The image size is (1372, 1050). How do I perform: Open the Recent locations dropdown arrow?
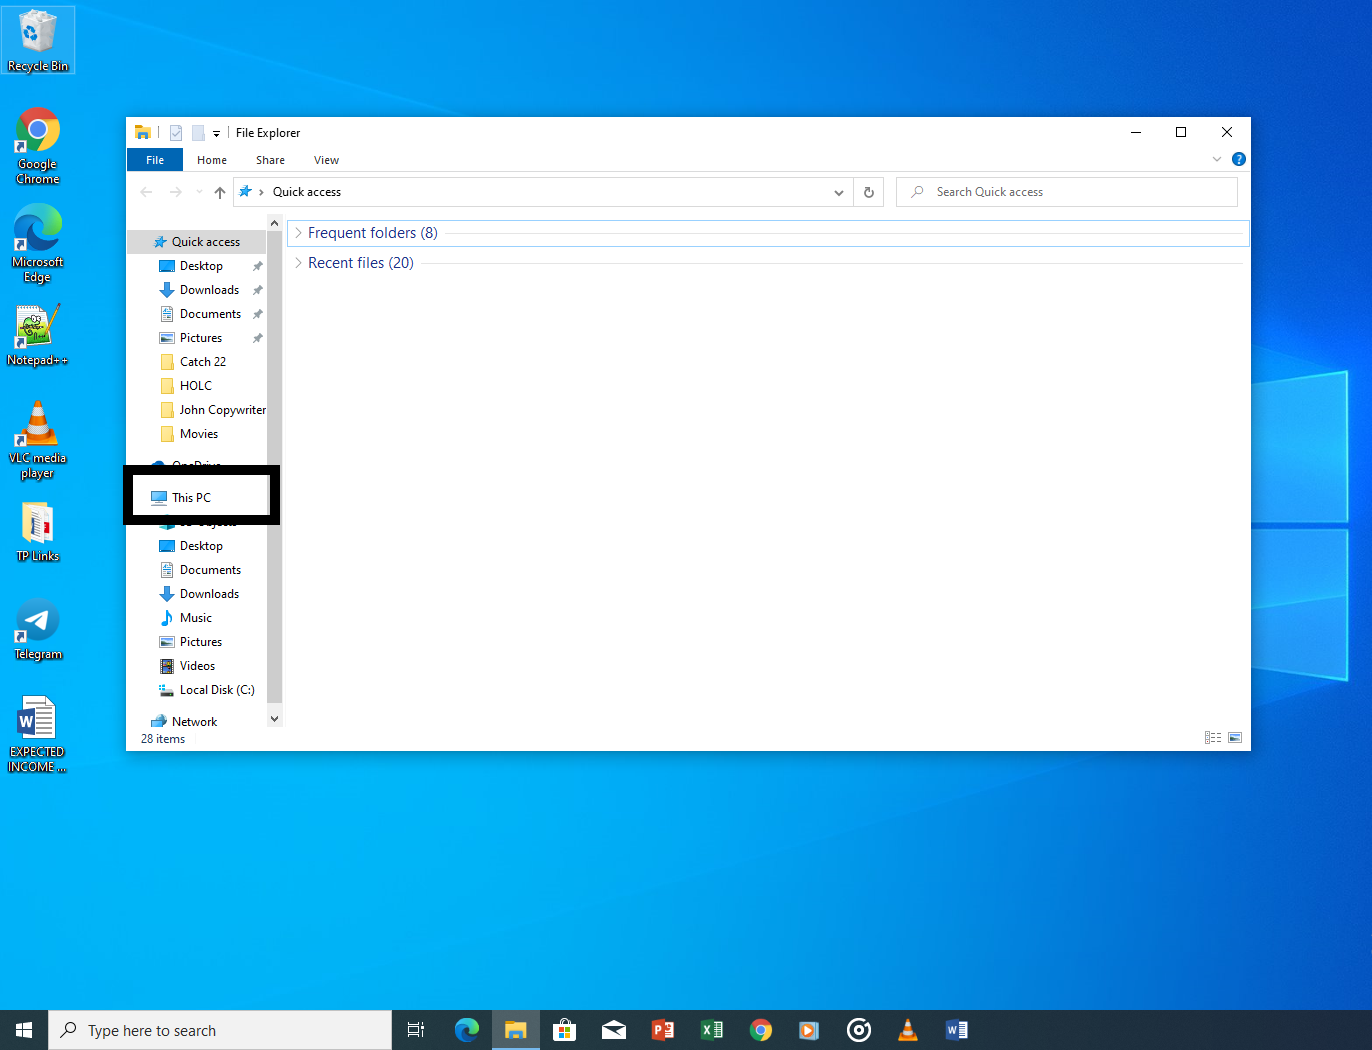(199, 192)
